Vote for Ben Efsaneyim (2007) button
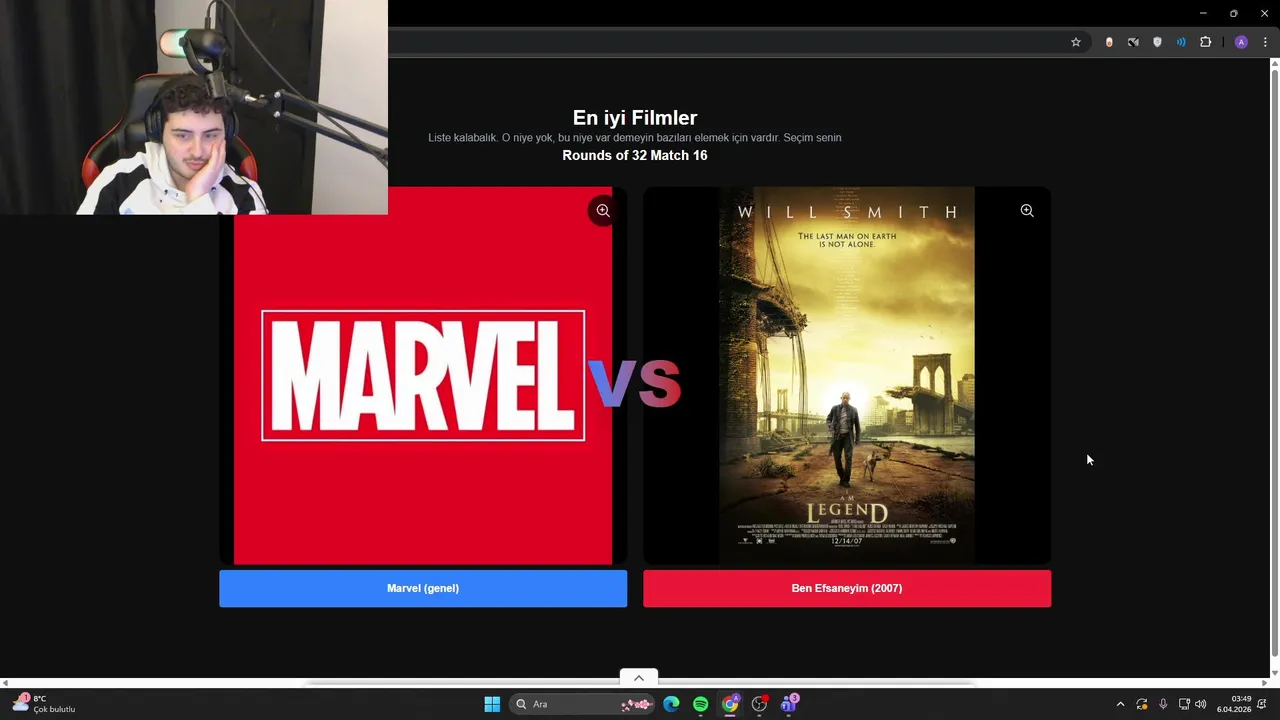 (x=847, y=588)
